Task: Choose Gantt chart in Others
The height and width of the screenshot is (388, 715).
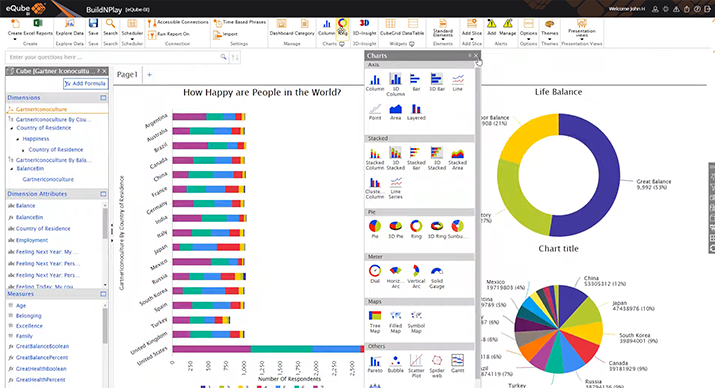Action: tap(457, 364)
